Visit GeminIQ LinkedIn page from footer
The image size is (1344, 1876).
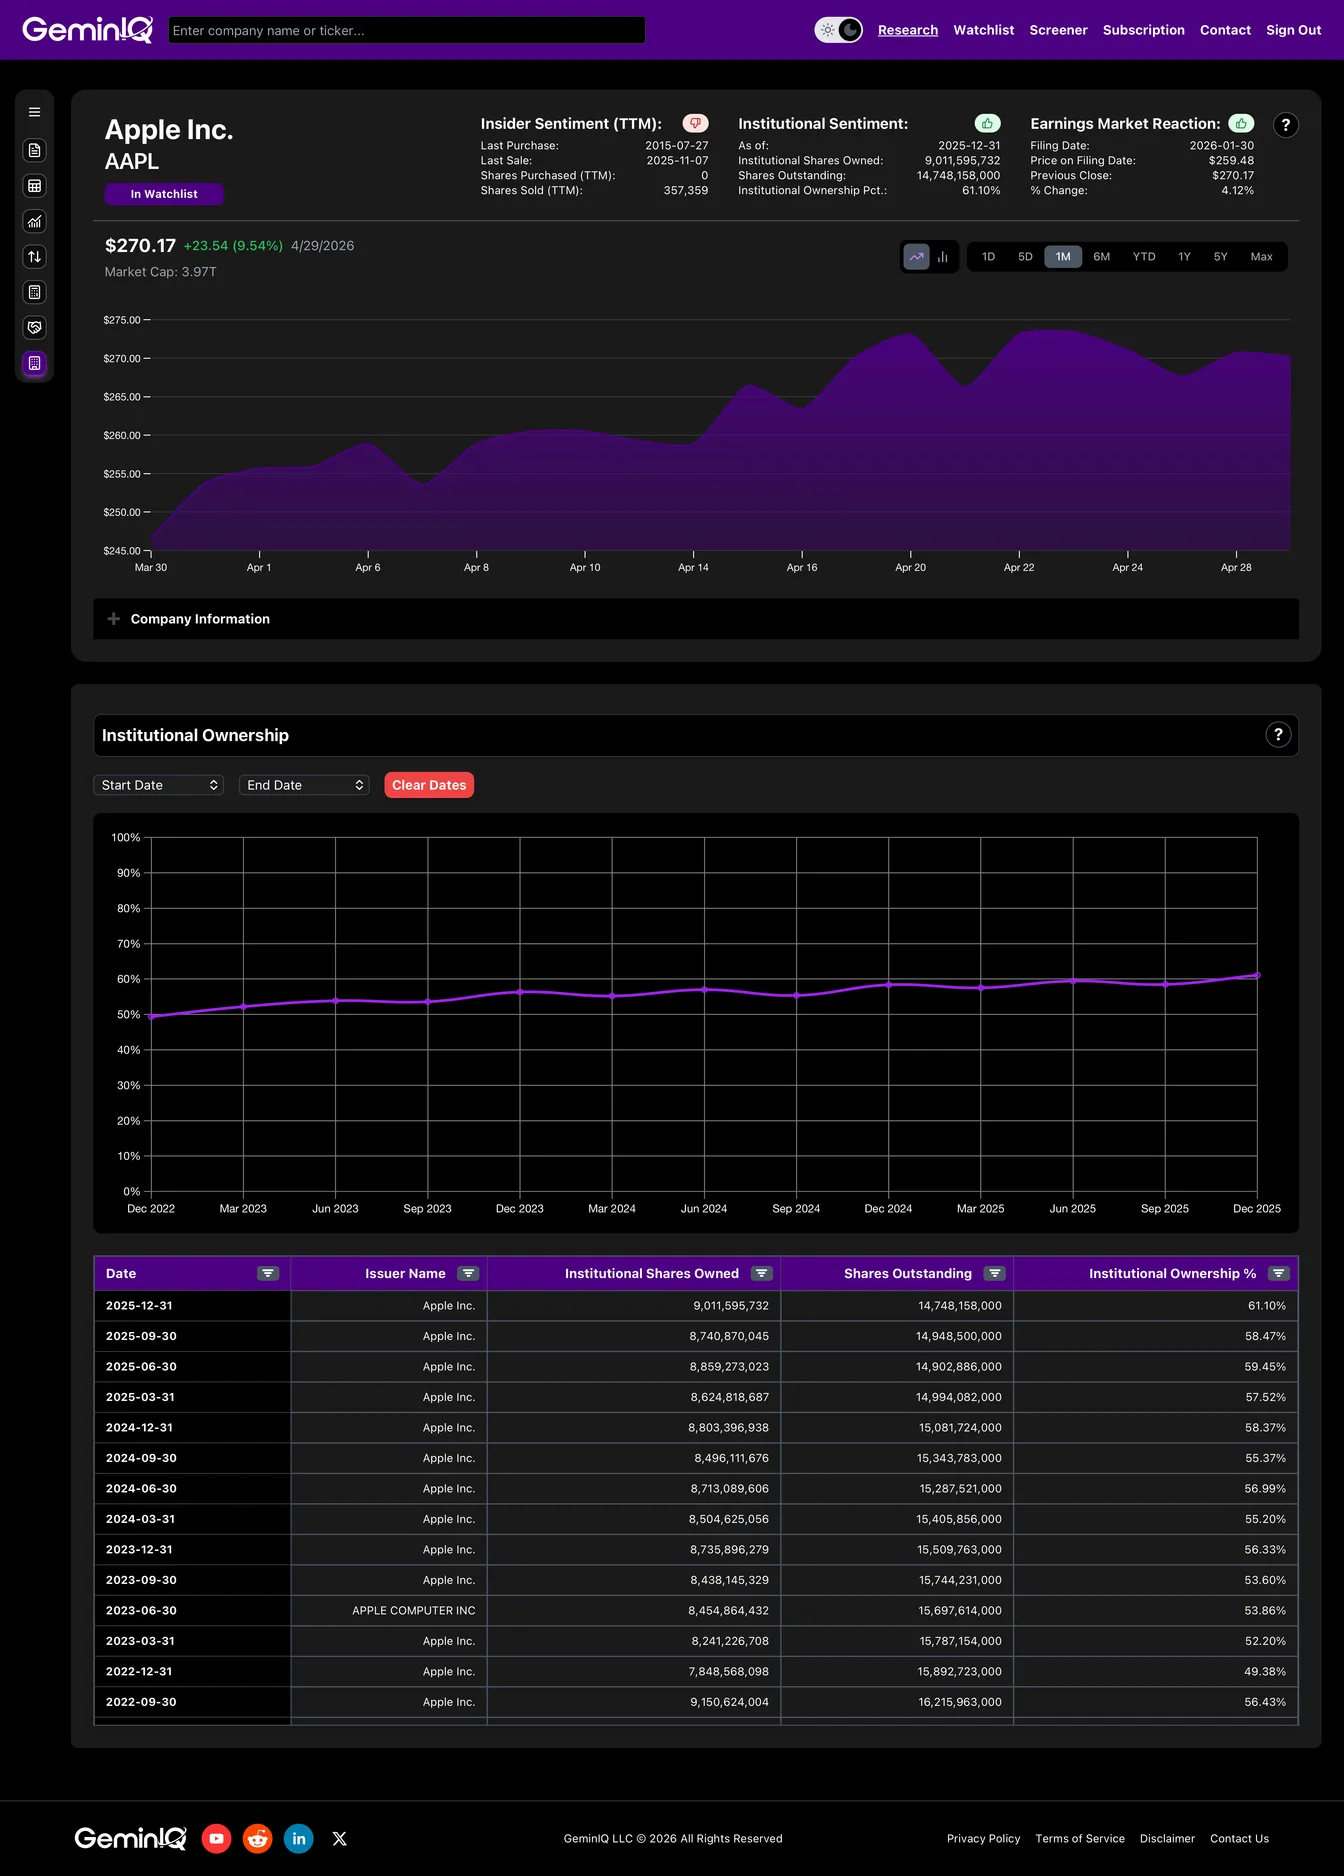point(299,1838)
